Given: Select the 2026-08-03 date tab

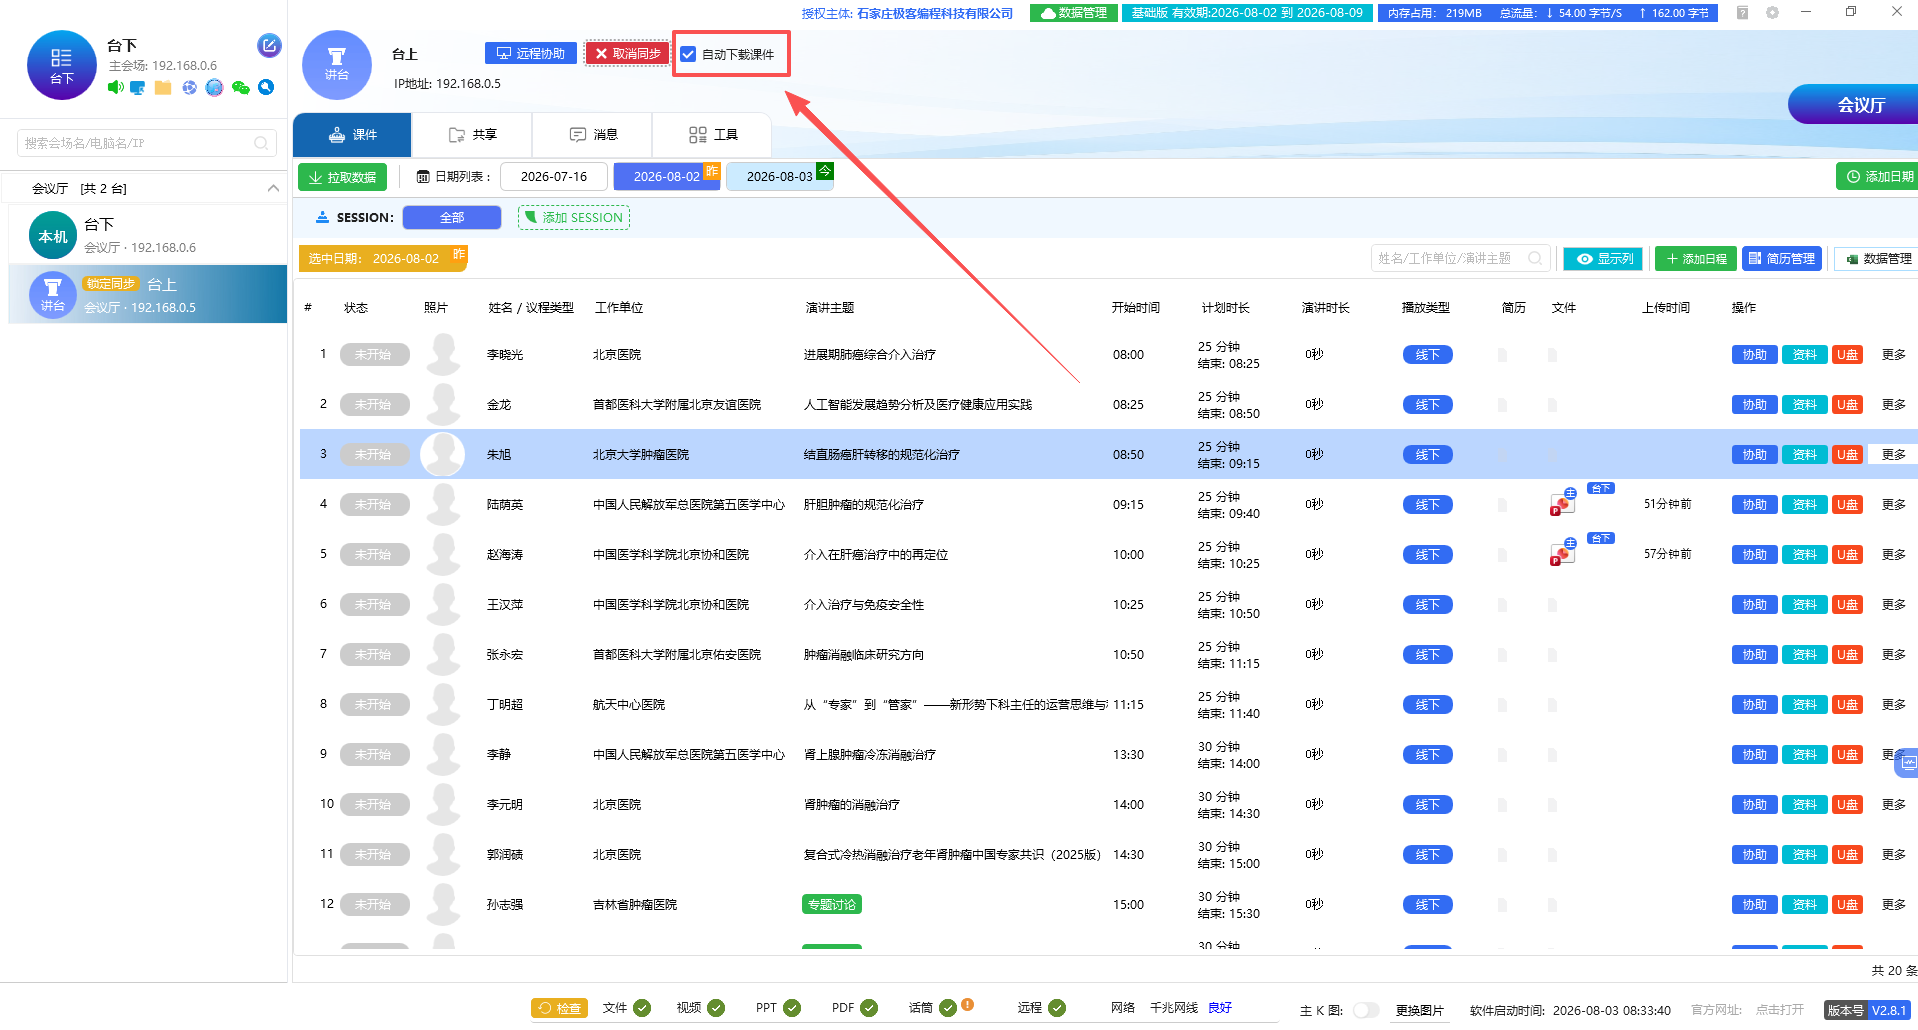Looking at the screenshot, I should pyautogui.click(x=779, y=177).
